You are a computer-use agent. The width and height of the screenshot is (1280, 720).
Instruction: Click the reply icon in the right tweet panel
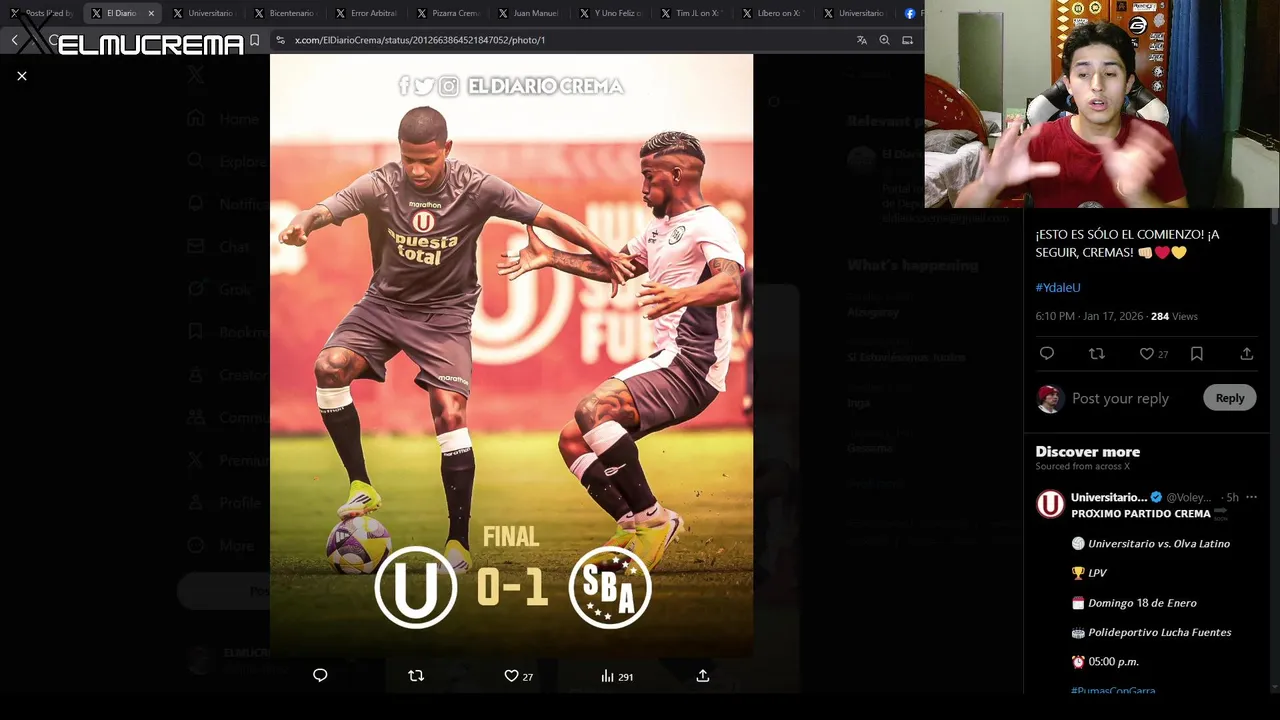tap(1047, 353)
